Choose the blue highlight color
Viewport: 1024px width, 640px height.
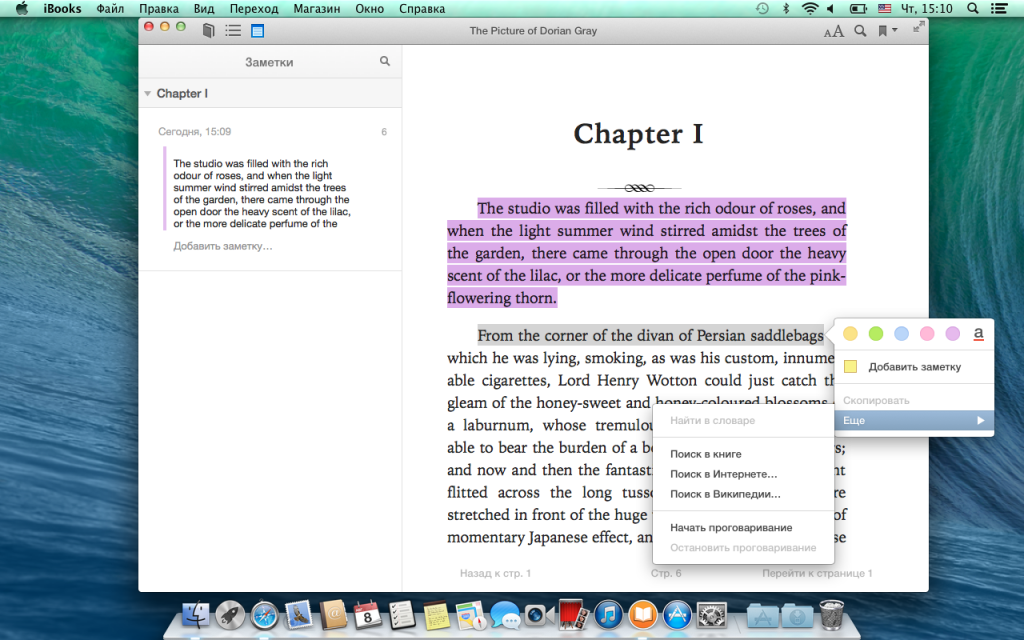(901, 334)
